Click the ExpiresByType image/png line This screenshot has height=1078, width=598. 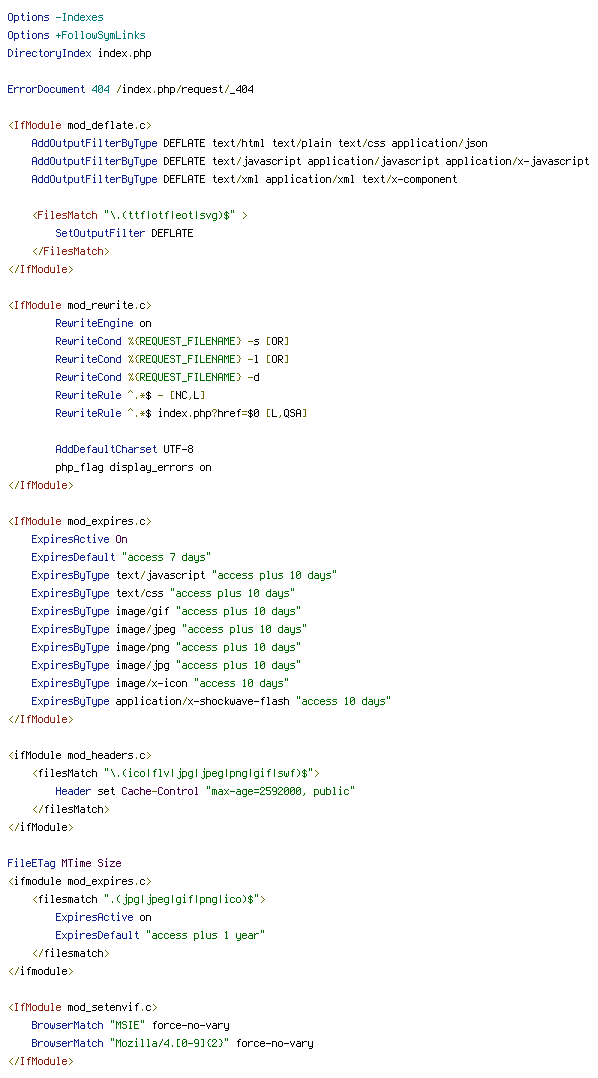166,647
